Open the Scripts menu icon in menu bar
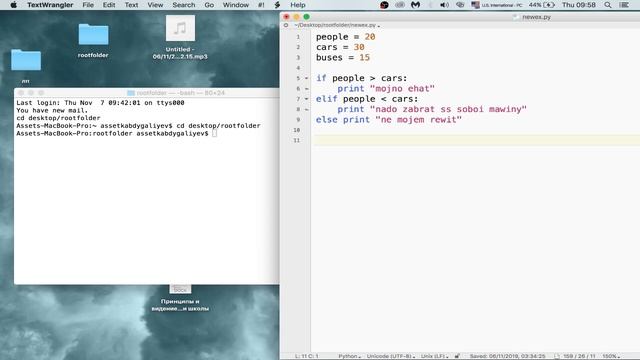Viewport: 640px width, 360px height. pyautogui.click(x=278, y=5)
